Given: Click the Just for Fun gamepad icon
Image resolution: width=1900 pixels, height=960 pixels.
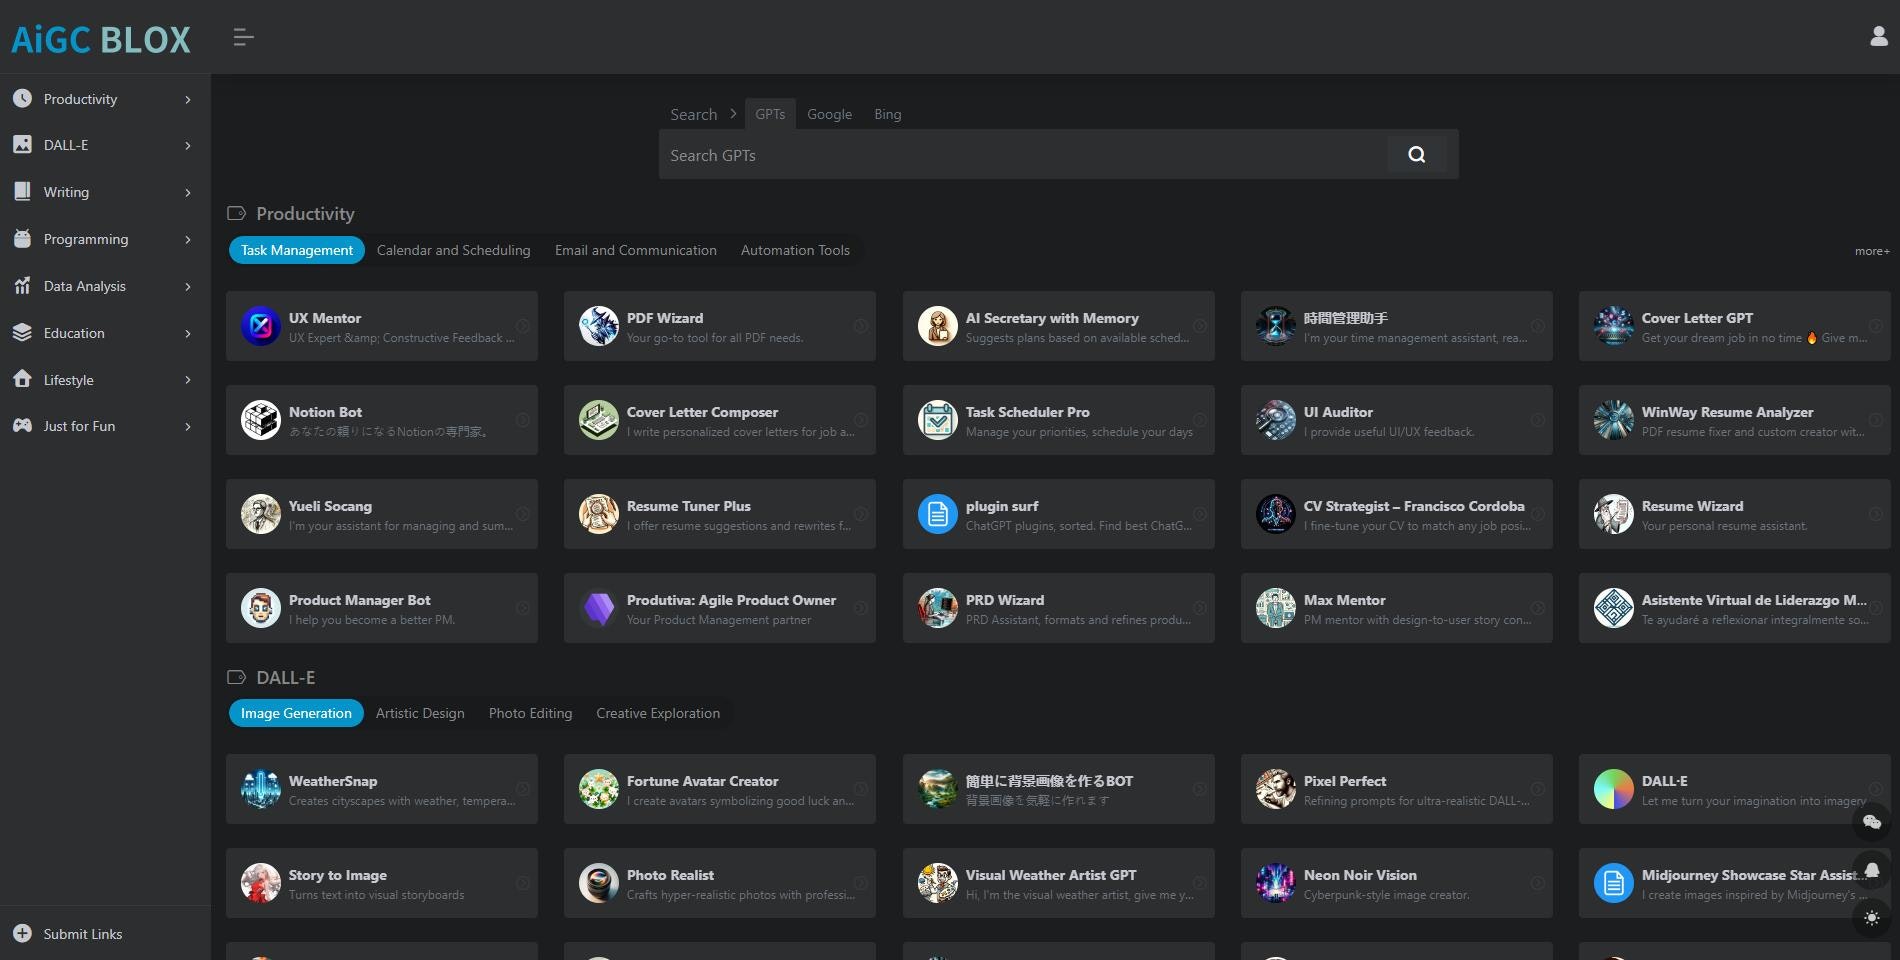Looking at the screenshot, I should [22, 426].
